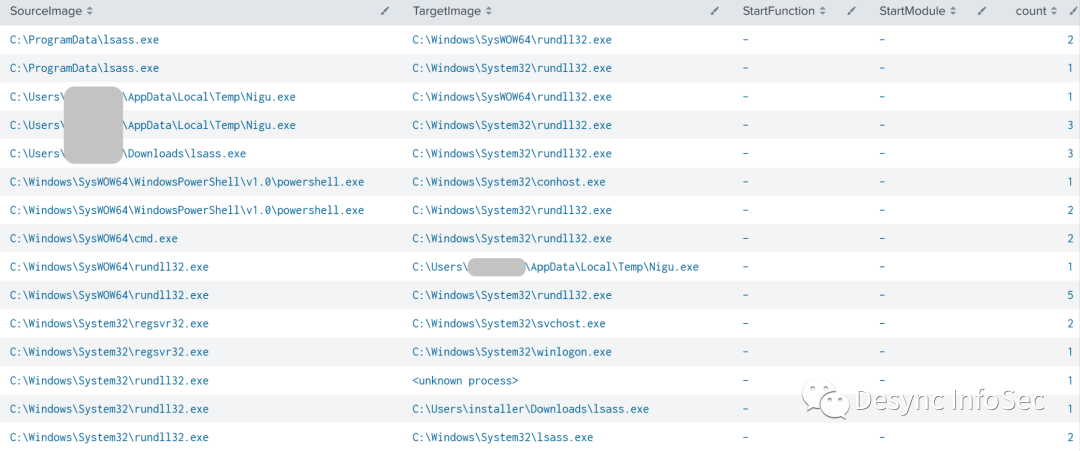
Task: Click the SourceImage column header label
Action: (46, 11)
